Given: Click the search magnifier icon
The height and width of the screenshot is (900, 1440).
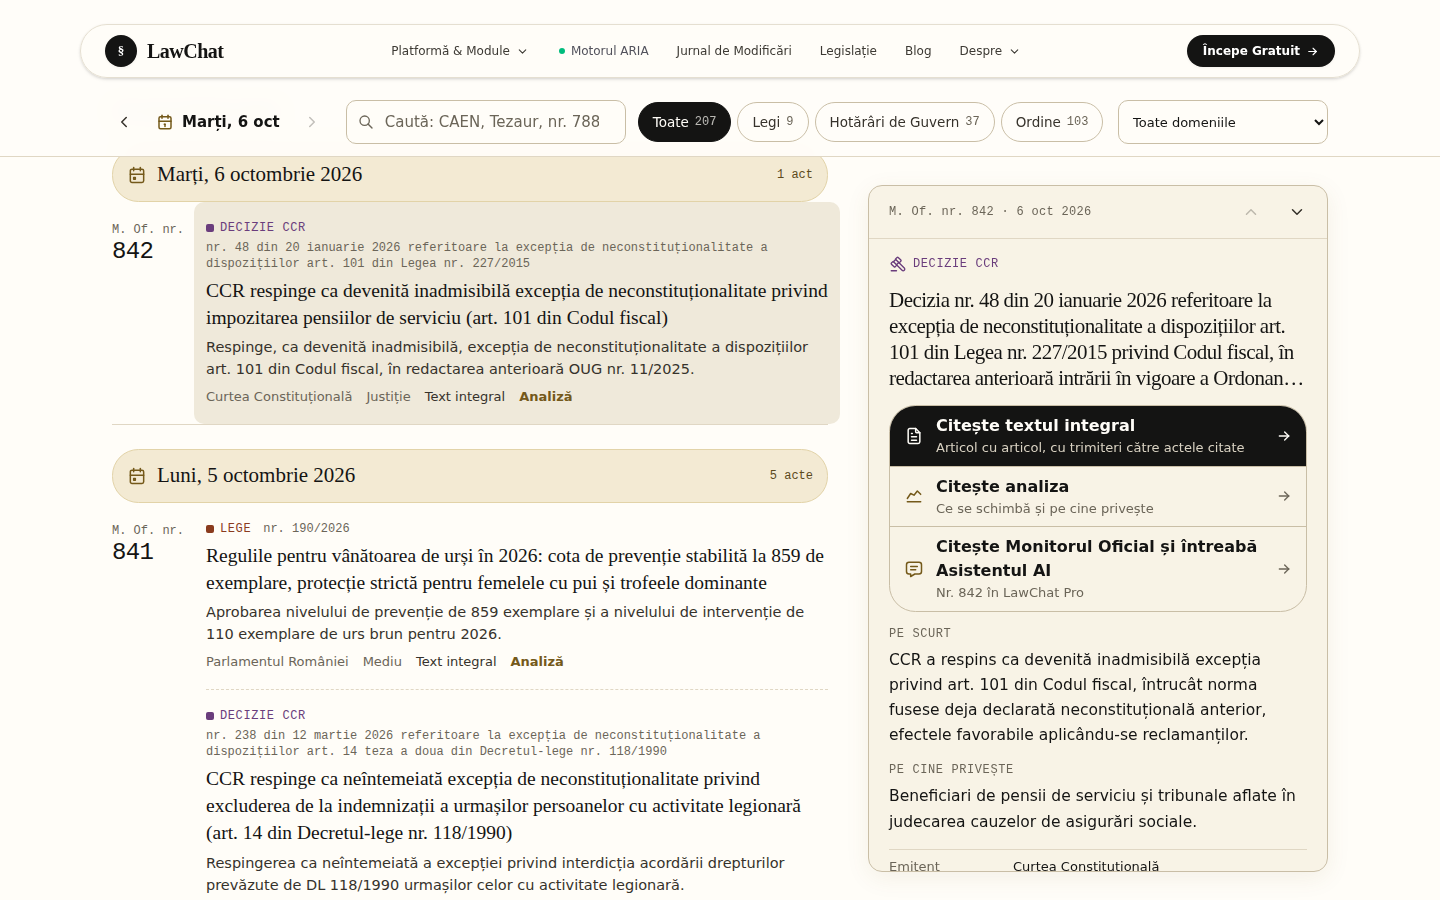Looking at the screenshot, I should 366,122.
